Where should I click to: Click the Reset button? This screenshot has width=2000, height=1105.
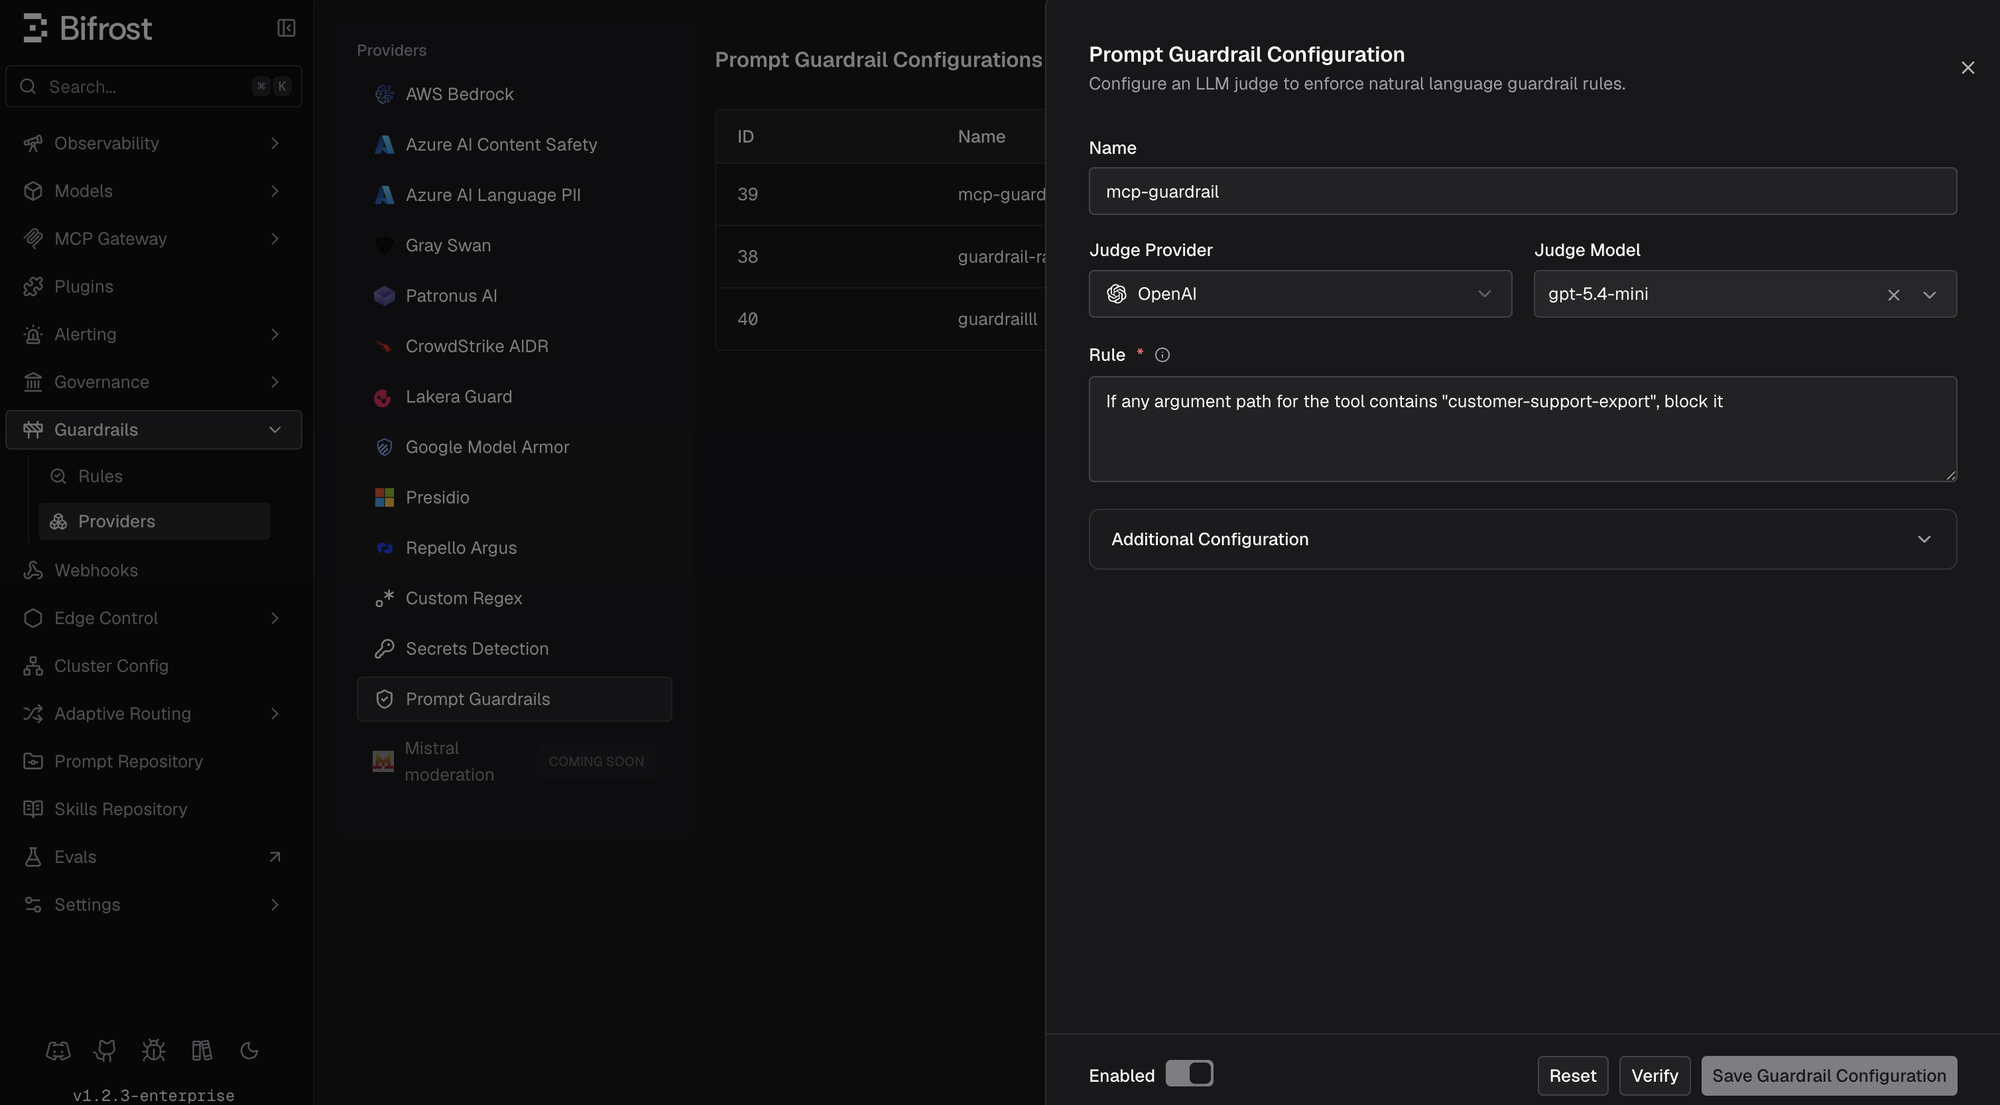(x=1573, y=1076)
